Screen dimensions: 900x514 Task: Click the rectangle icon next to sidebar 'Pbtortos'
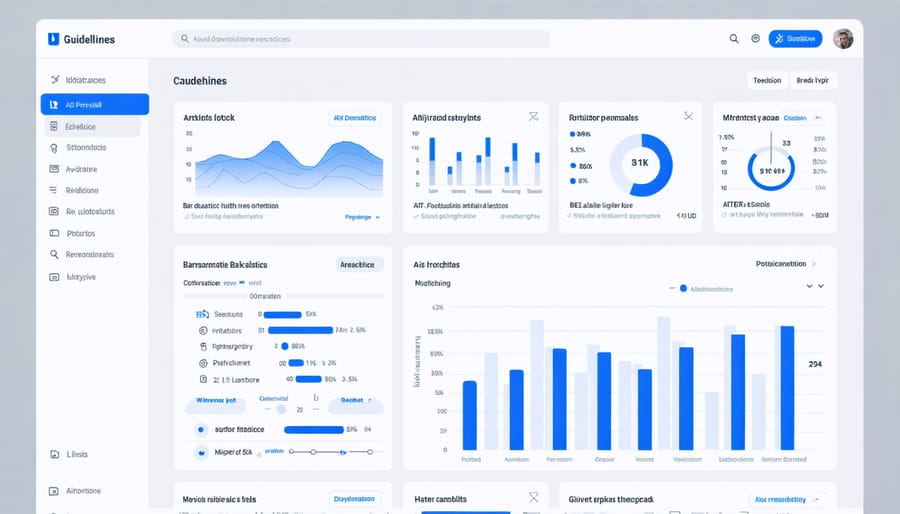(x=54, y=233)
